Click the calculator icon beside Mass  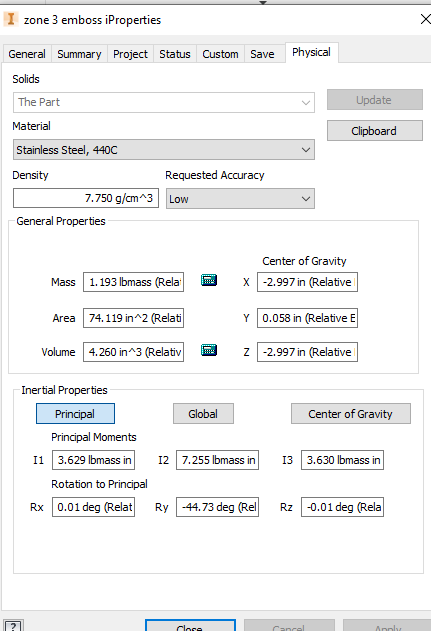[209, 280]
